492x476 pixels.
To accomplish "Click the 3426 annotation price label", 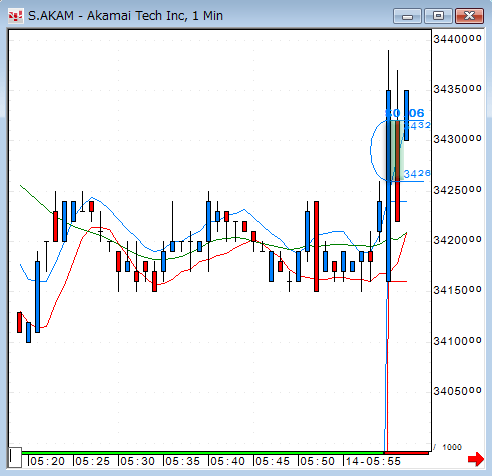I will (x=417, y=174).
